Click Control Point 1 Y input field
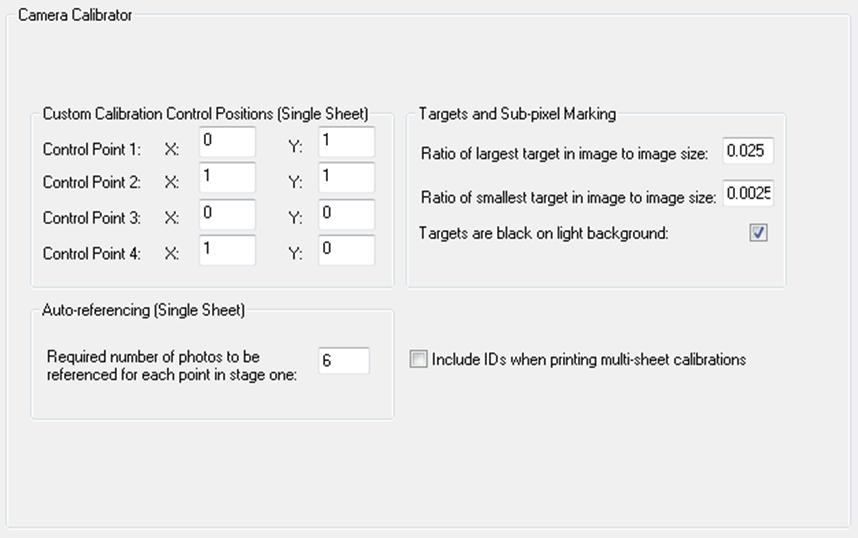This screenshot has height=538, width=858. [x=346, y=142]
